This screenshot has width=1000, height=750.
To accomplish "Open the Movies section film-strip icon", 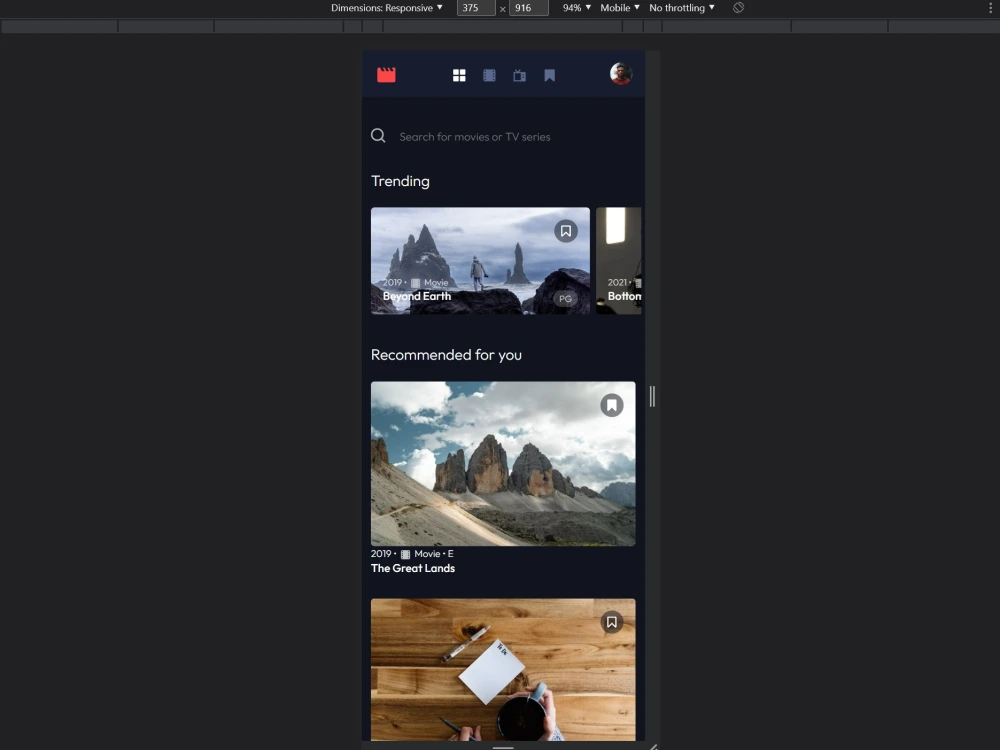I will pyautogui.click(x=489, y=74).
